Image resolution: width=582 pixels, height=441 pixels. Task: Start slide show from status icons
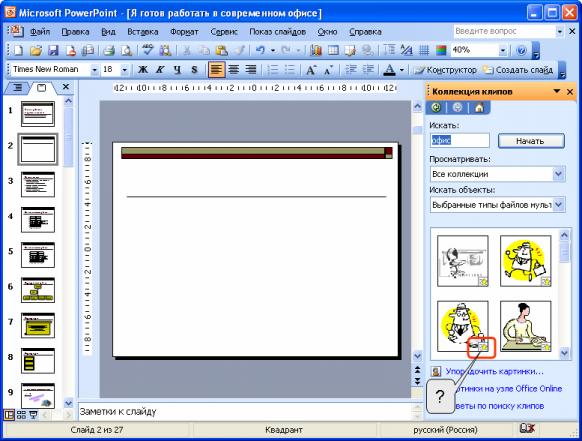tap(33, 415)
